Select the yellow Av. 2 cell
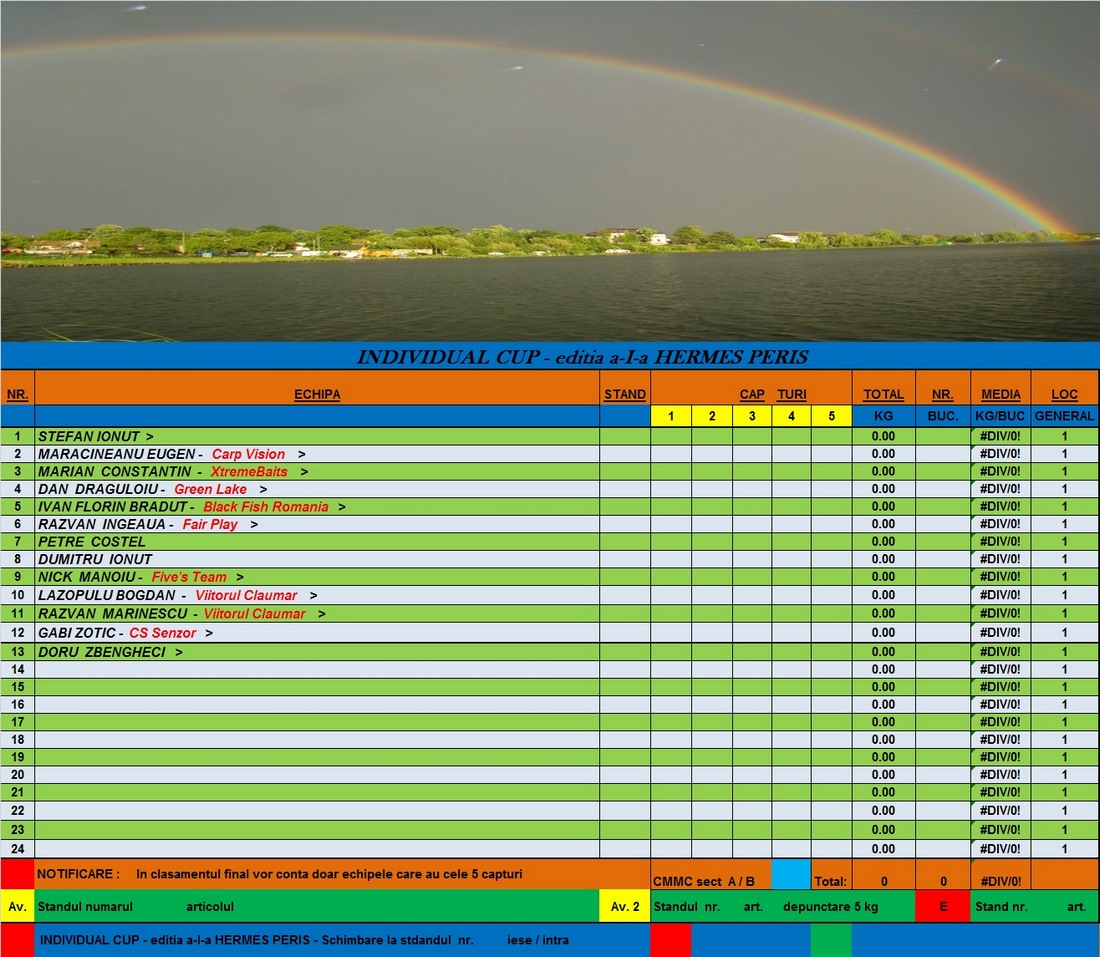Image resolution: width=1100 pixels, height=957 pixels. (x=625, y=907)
